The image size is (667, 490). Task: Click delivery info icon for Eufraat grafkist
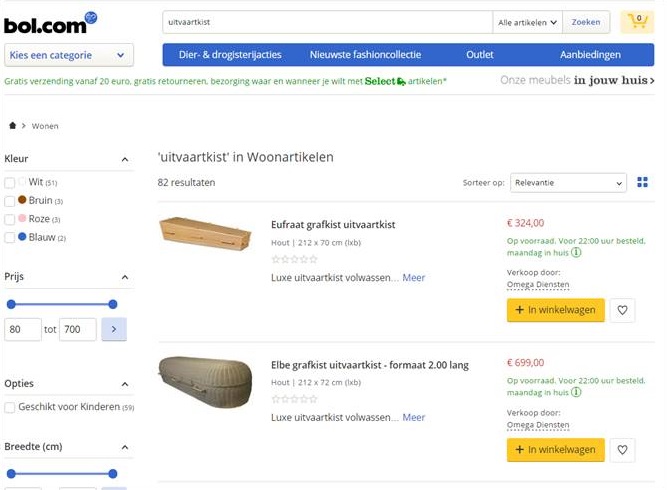[577, 253]
